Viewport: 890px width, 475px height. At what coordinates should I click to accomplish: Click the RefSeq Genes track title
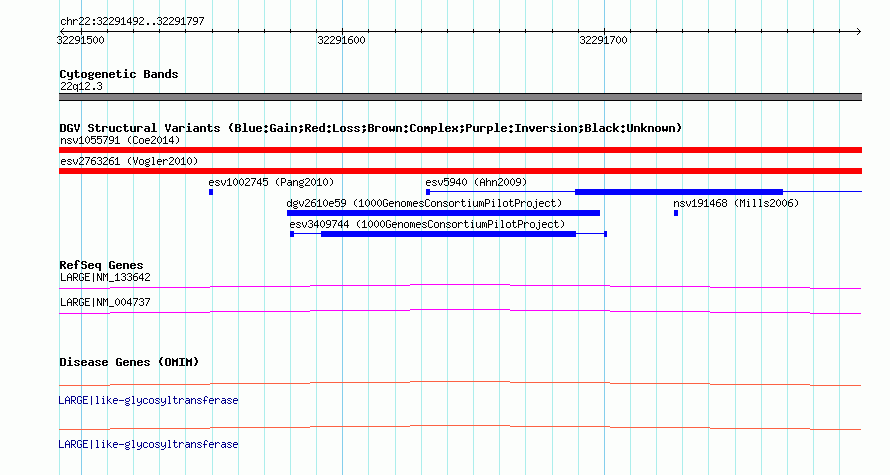click(101, 265)
